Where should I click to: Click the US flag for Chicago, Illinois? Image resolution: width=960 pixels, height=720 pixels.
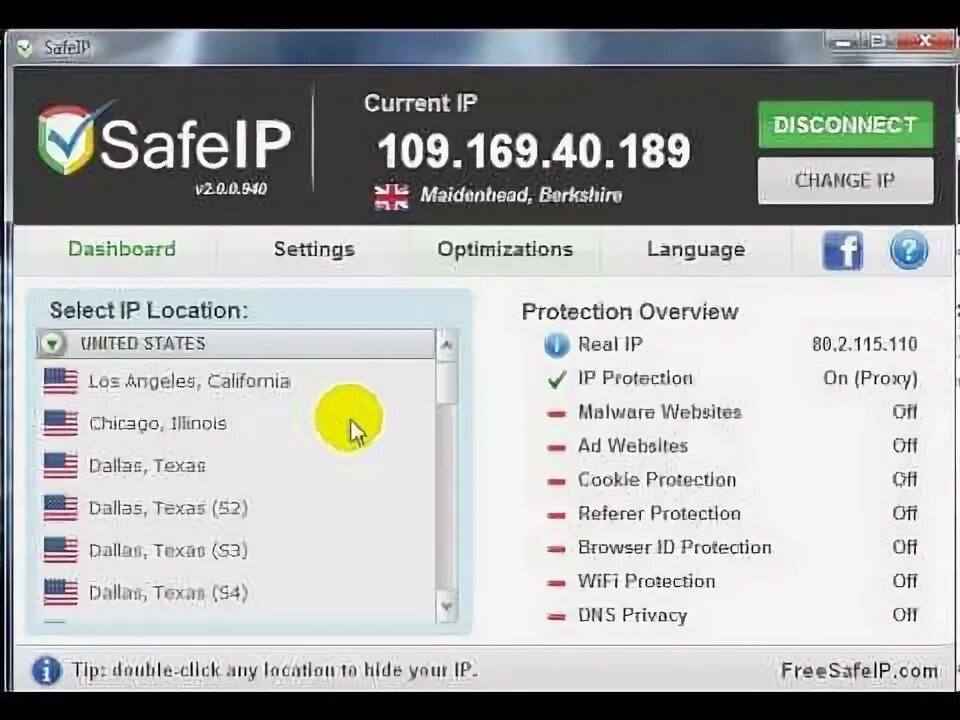click(61, 424)
